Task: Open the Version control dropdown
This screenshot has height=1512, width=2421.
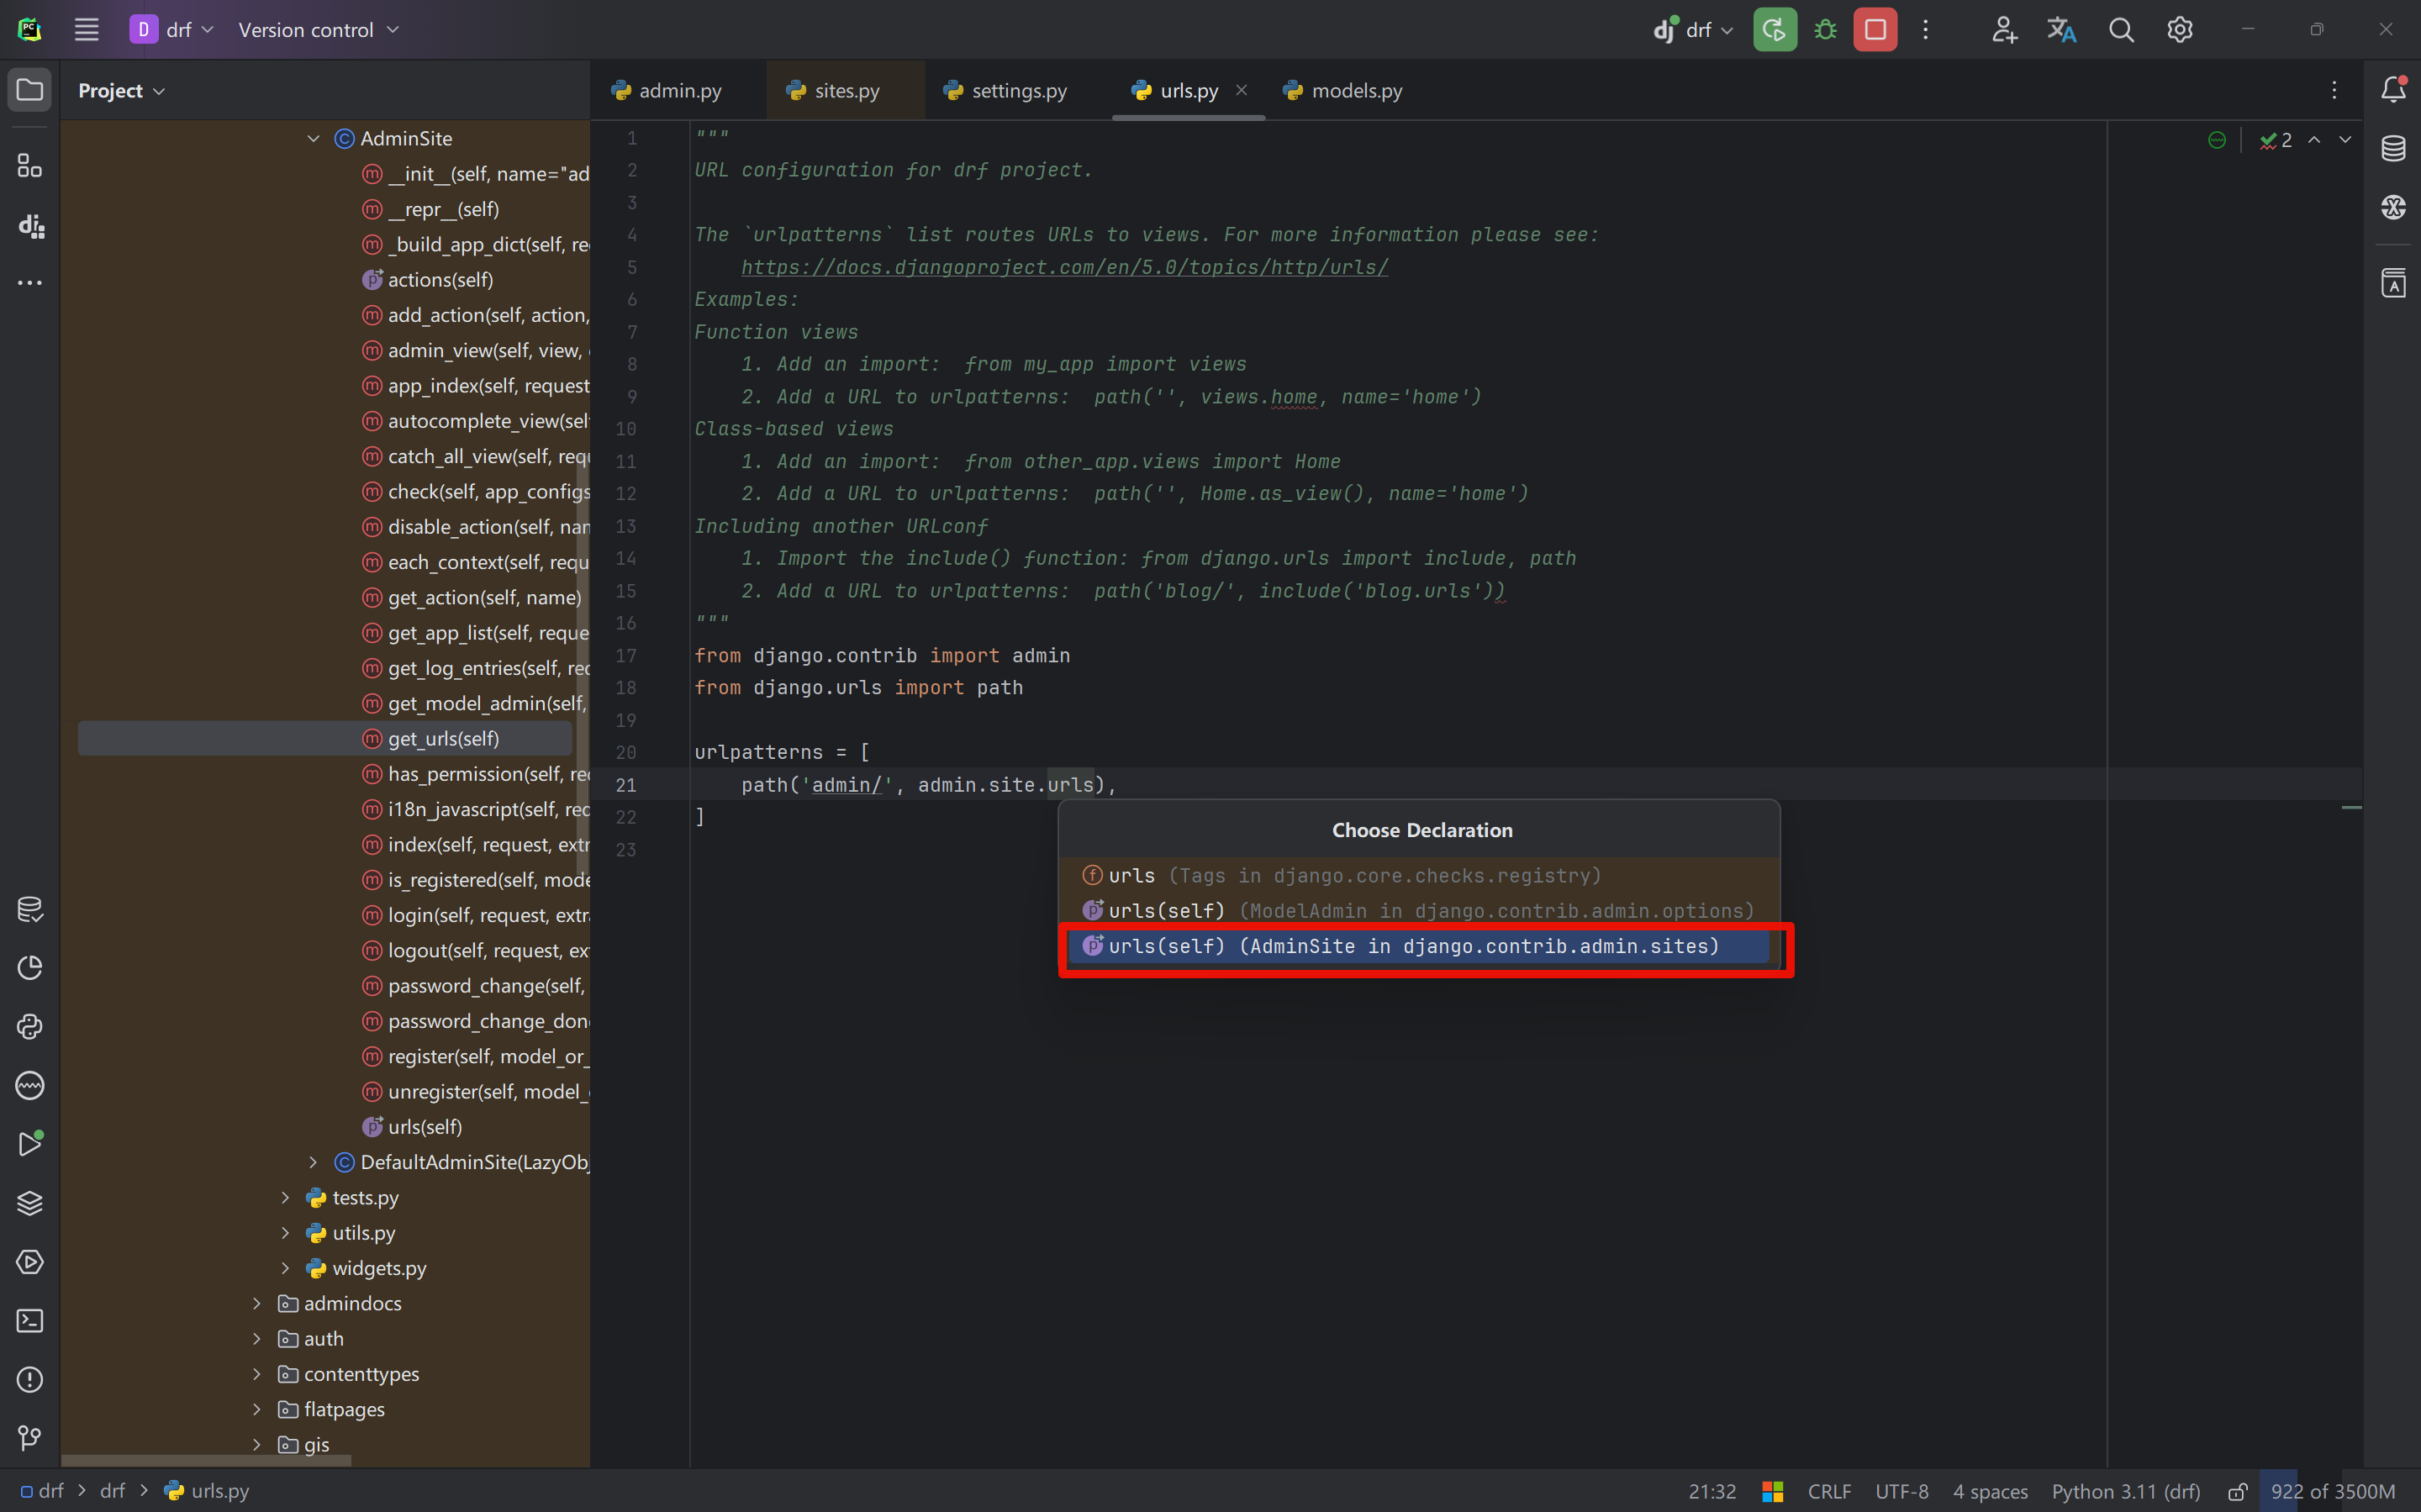Action: [x=318, y=30]
